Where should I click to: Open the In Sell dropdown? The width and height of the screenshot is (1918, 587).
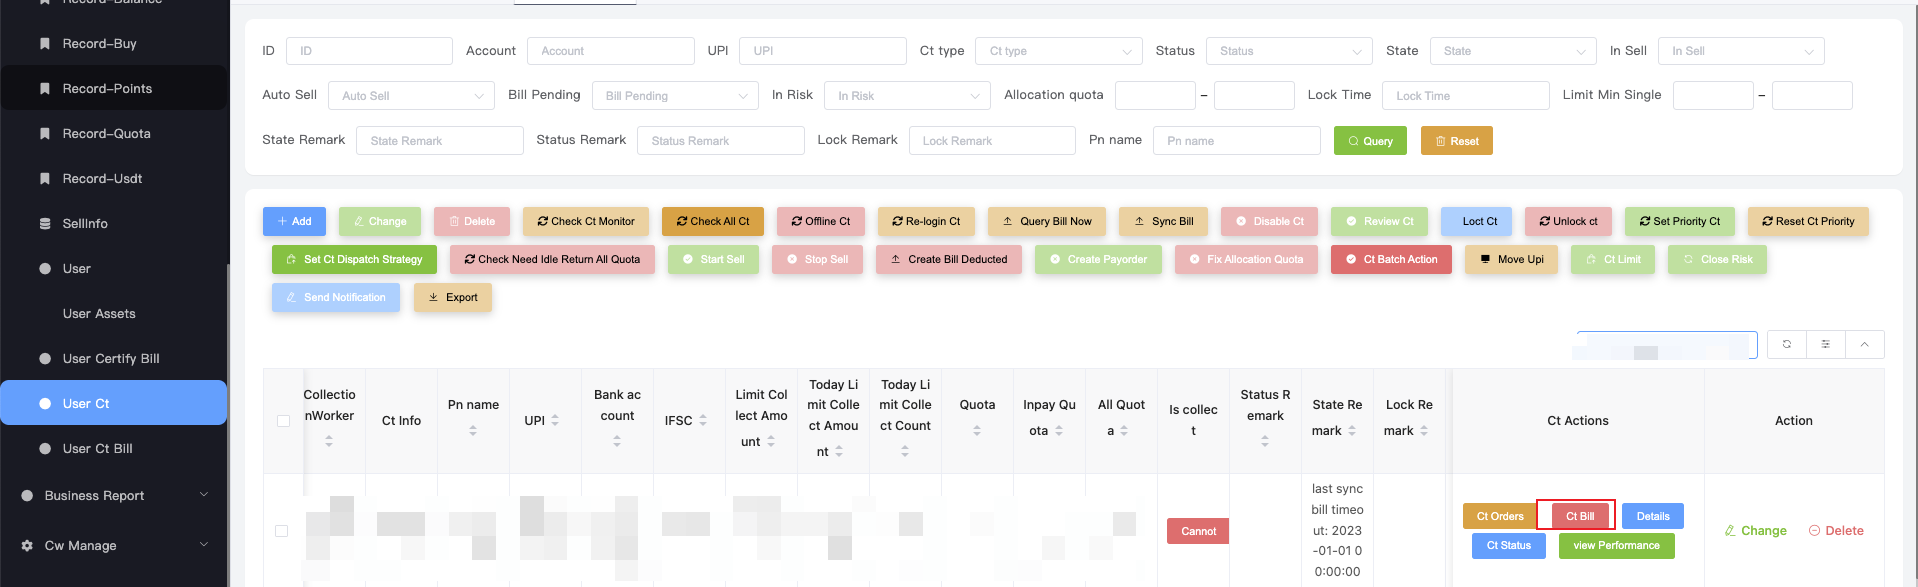click(x=1741, y=51)
